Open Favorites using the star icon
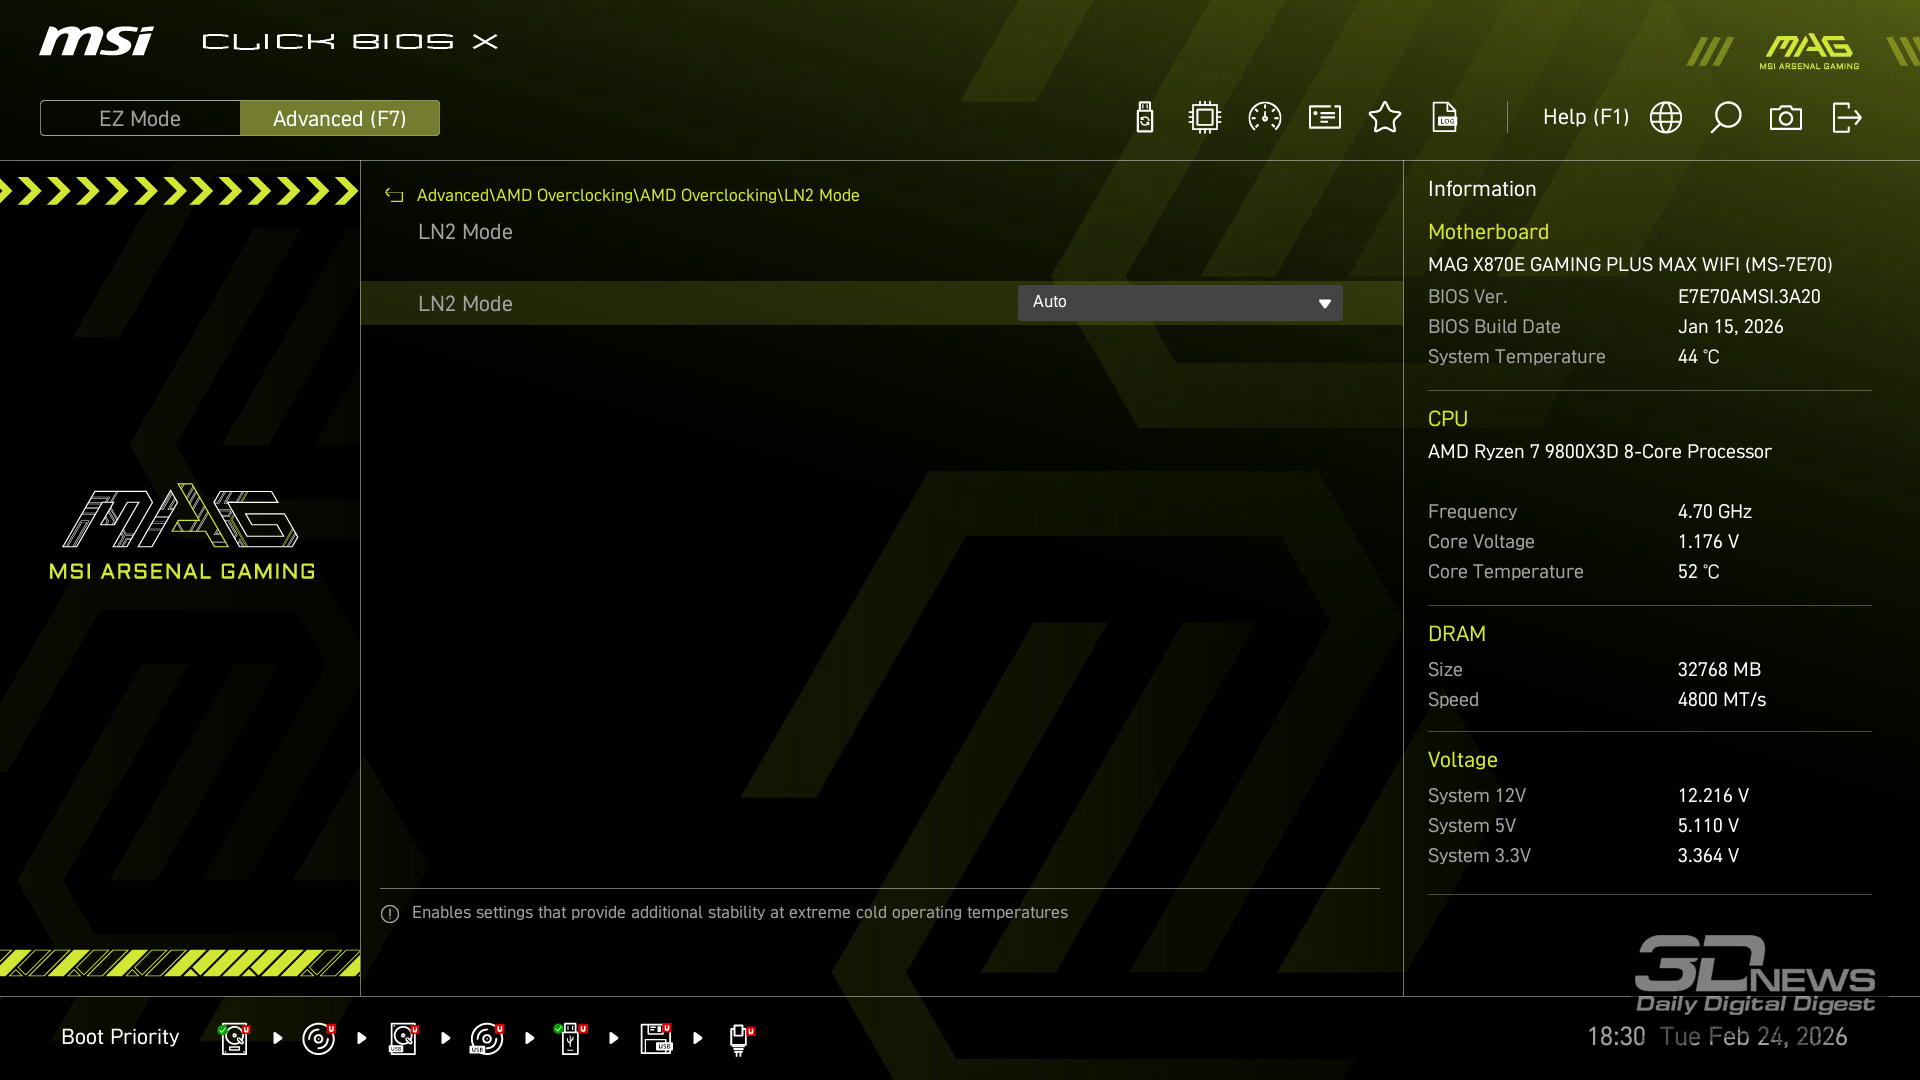Image resolution: width=1920 pixels, height=1080 pixels. pos(1385,118)
